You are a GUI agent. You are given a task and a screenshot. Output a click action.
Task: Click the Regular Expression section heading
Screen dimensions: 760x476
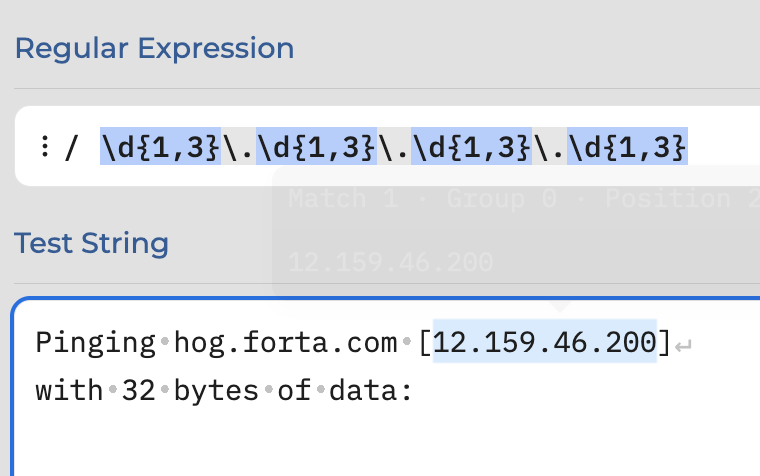(155, 48)
